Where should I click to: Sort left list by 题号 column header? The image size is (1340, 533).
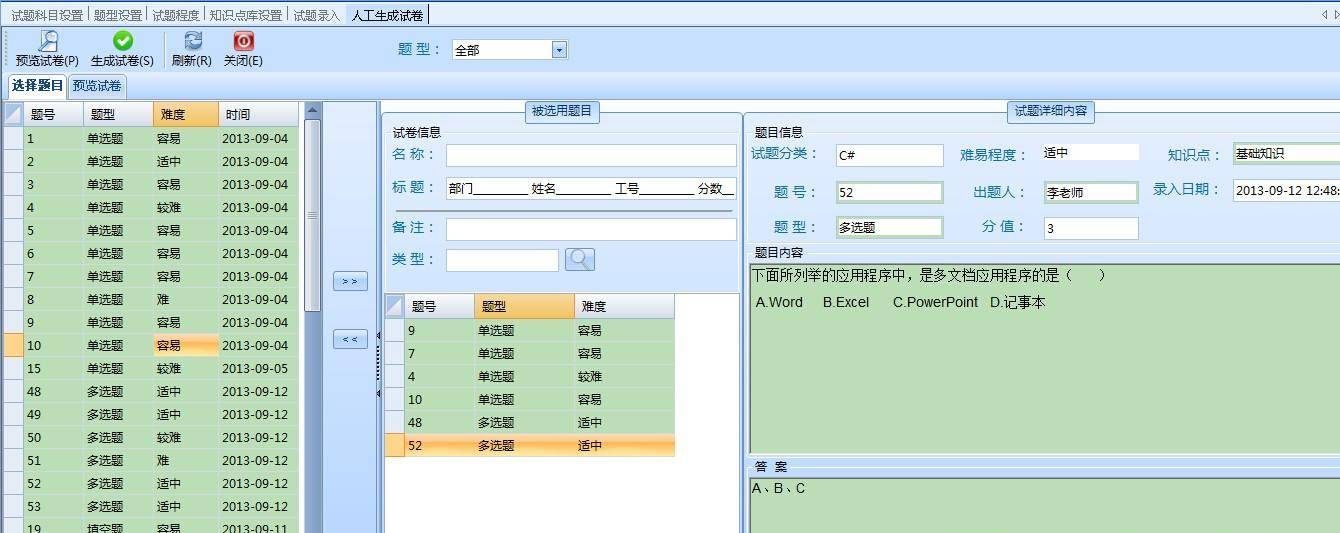(54, 115)
